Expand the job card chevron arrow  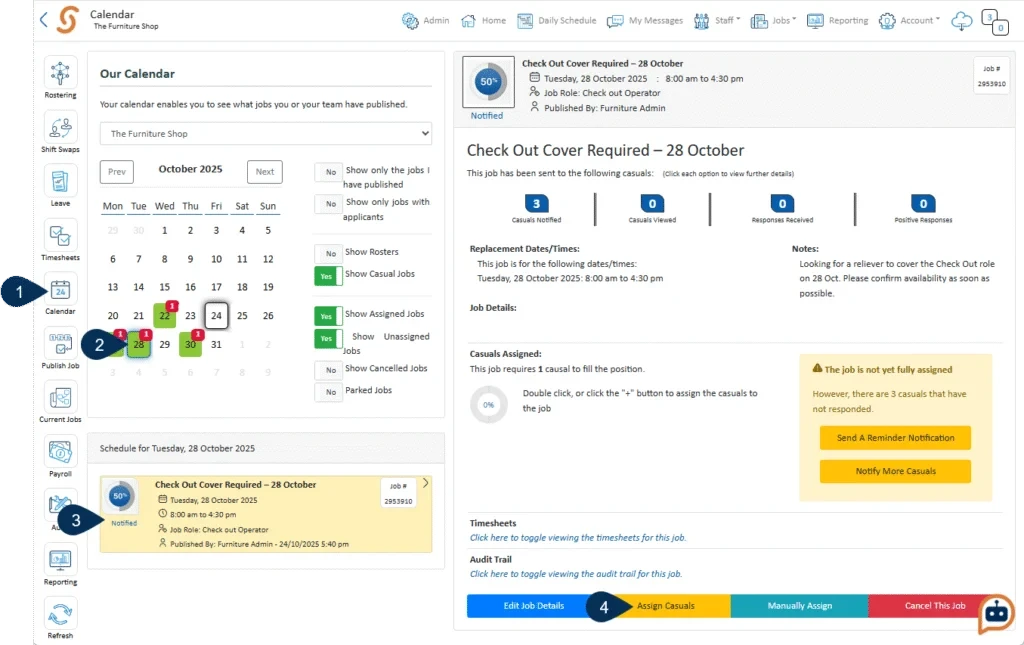pos(426,483)
